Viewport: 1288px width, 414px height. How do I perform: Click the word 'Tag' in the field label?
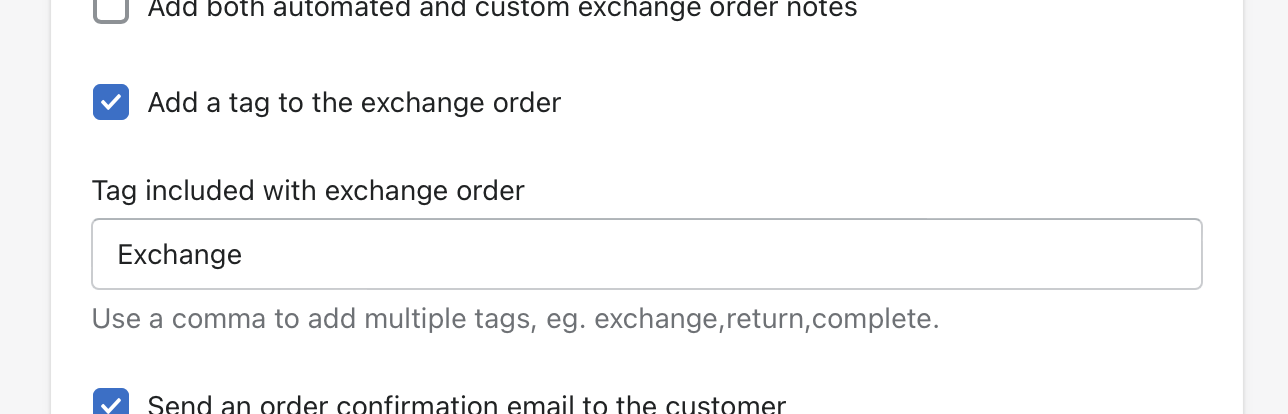click(x=114, y=190)
